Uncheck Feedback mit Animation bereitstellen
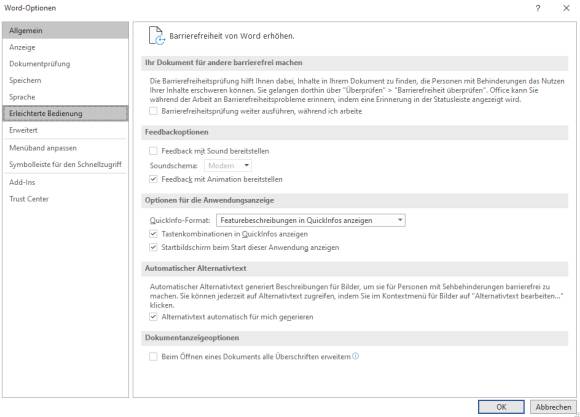This screenshot has height=417, width=580. (x=153, y=179)
